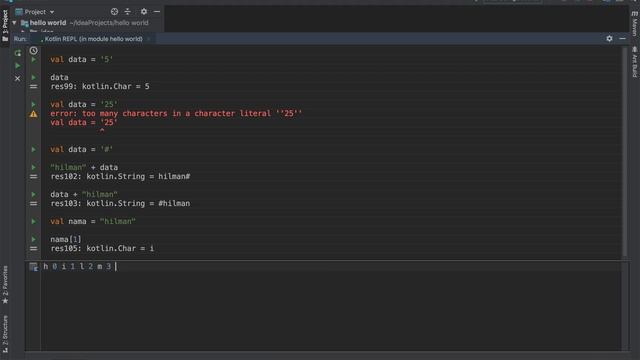Click run marker beside data + "hilman"

pos(33,194)
